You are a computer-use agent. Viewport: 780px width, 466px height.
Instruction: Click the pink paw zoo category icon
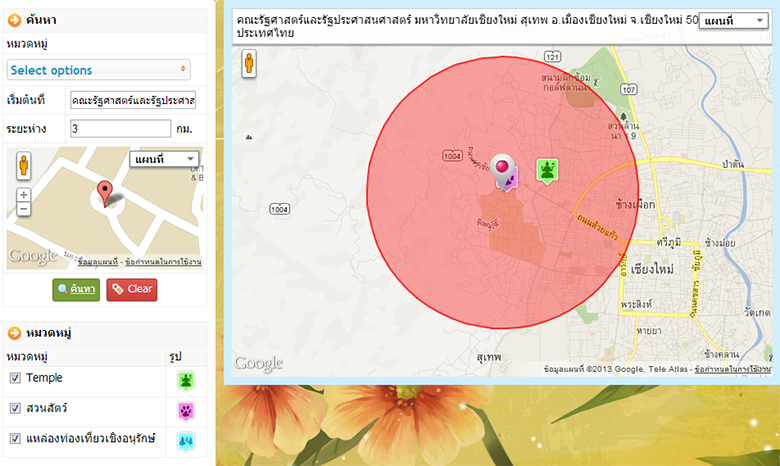pyautogui.click(x=186, y=411)
